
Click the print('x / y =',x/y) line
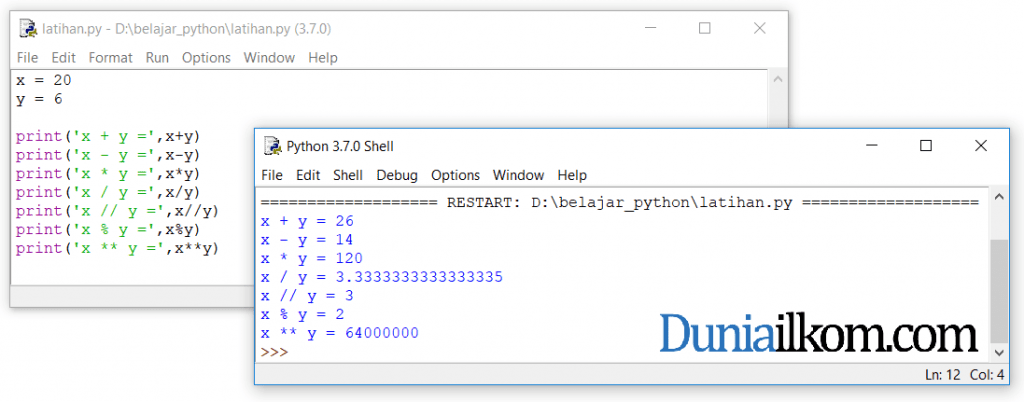[108, 193]
